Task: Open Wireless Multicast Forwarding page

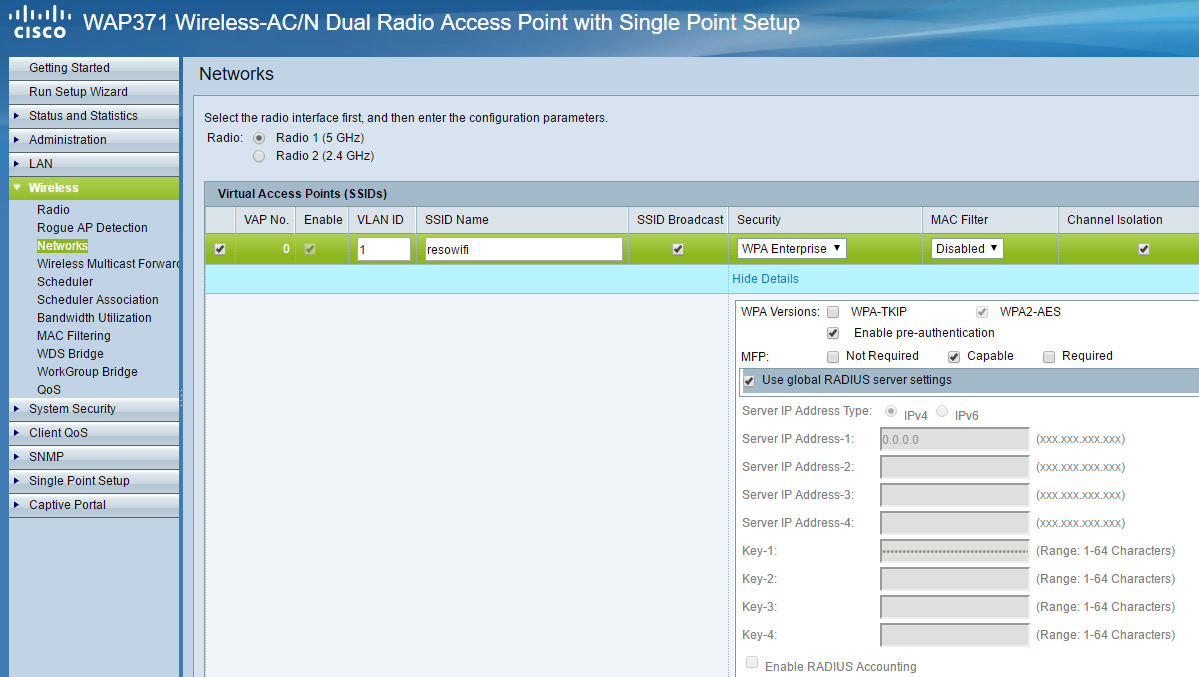Action: (x=108, y=263)
